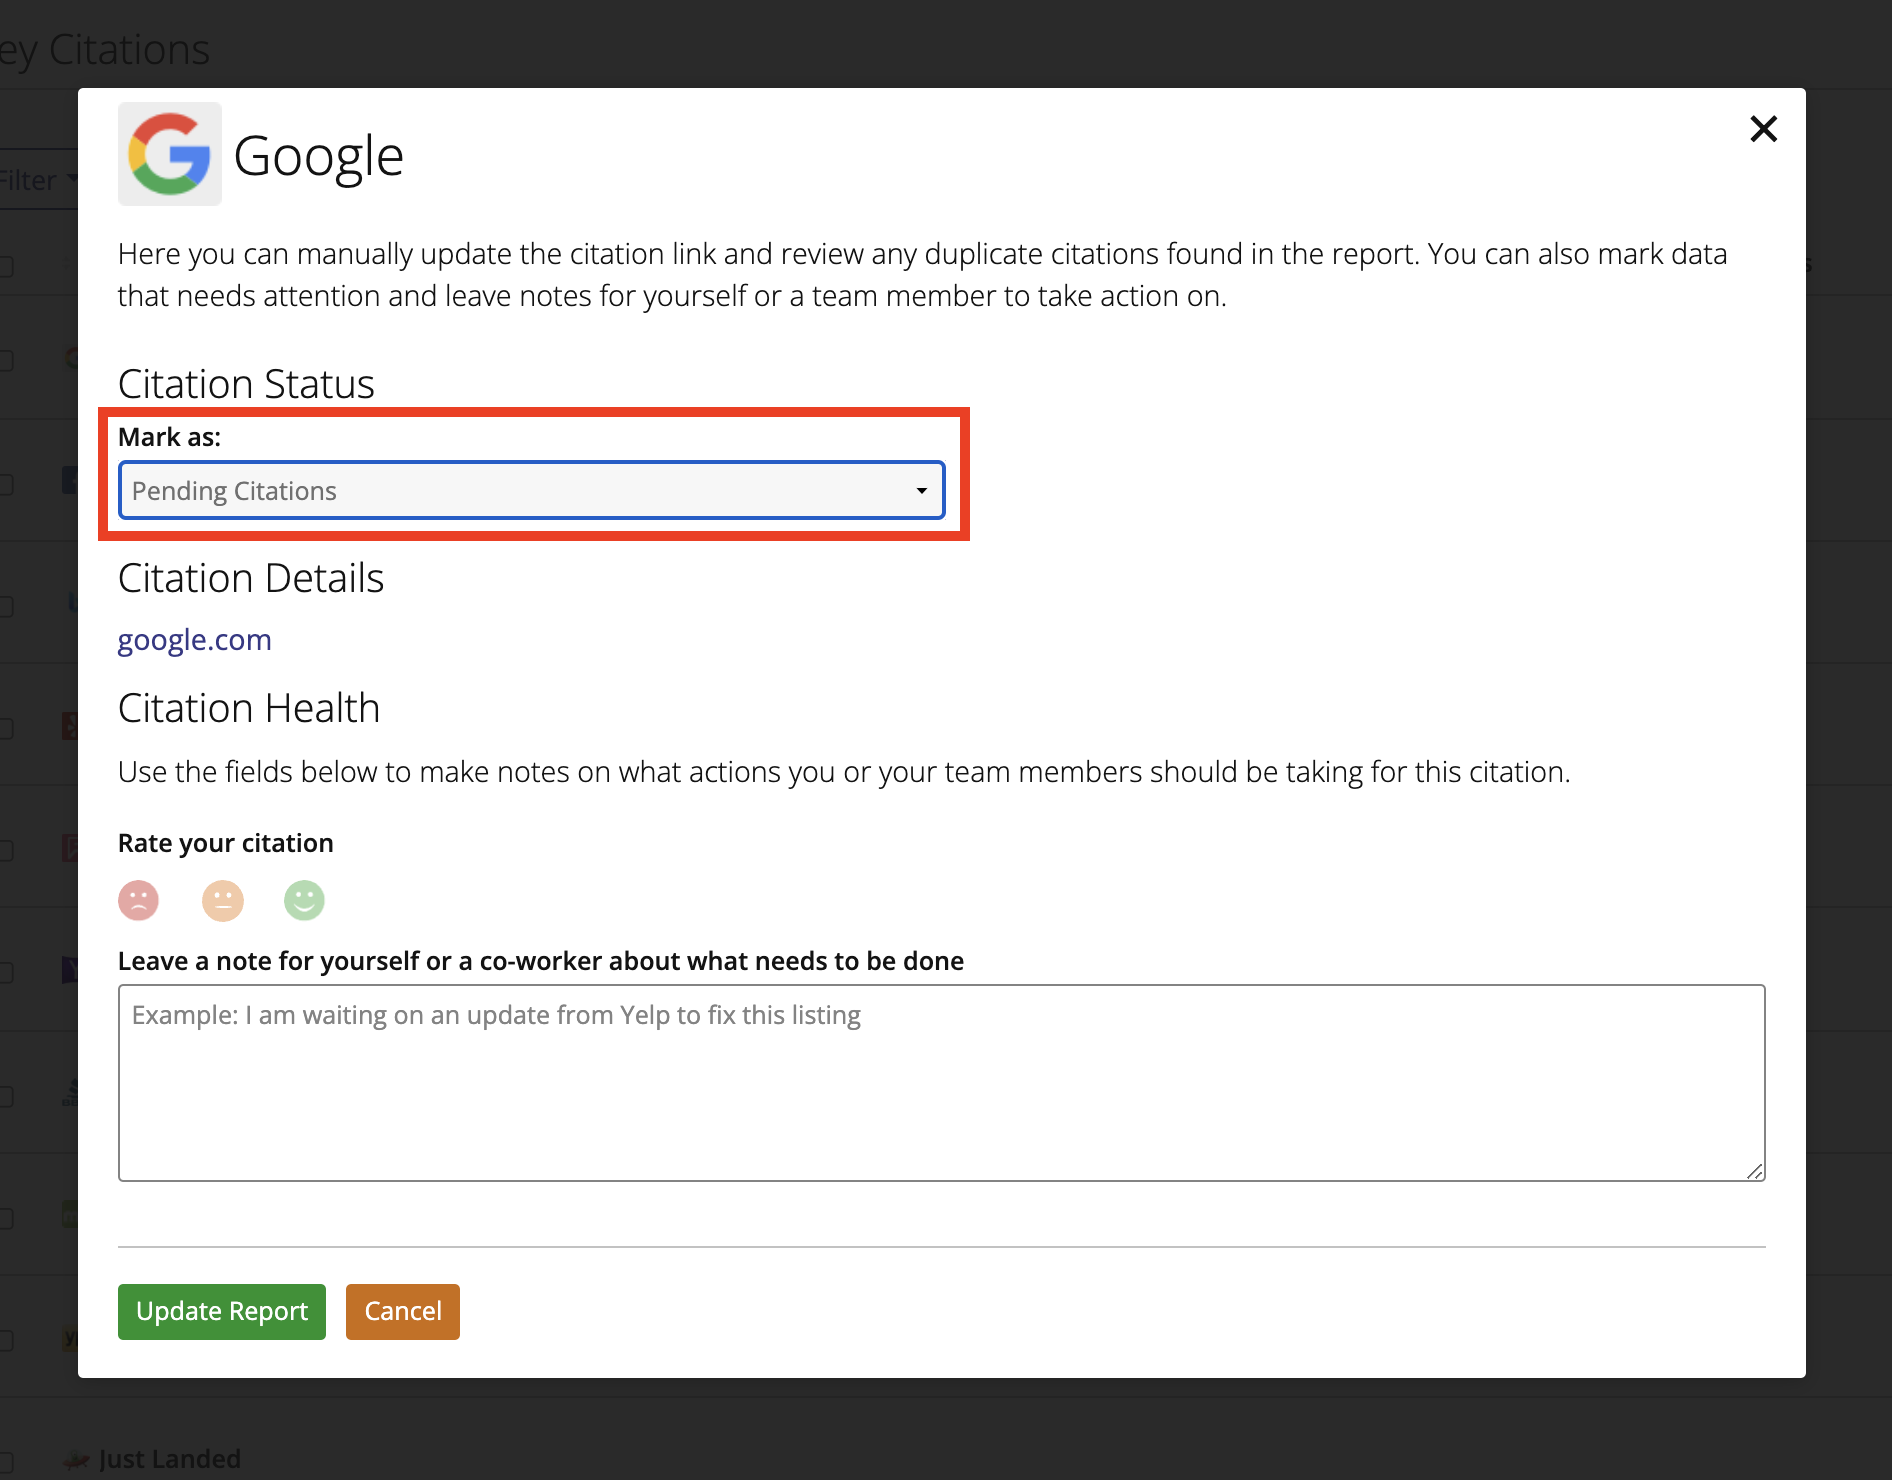
Task: Select the Just Landed row label
Action: [x=170, y=1459]
